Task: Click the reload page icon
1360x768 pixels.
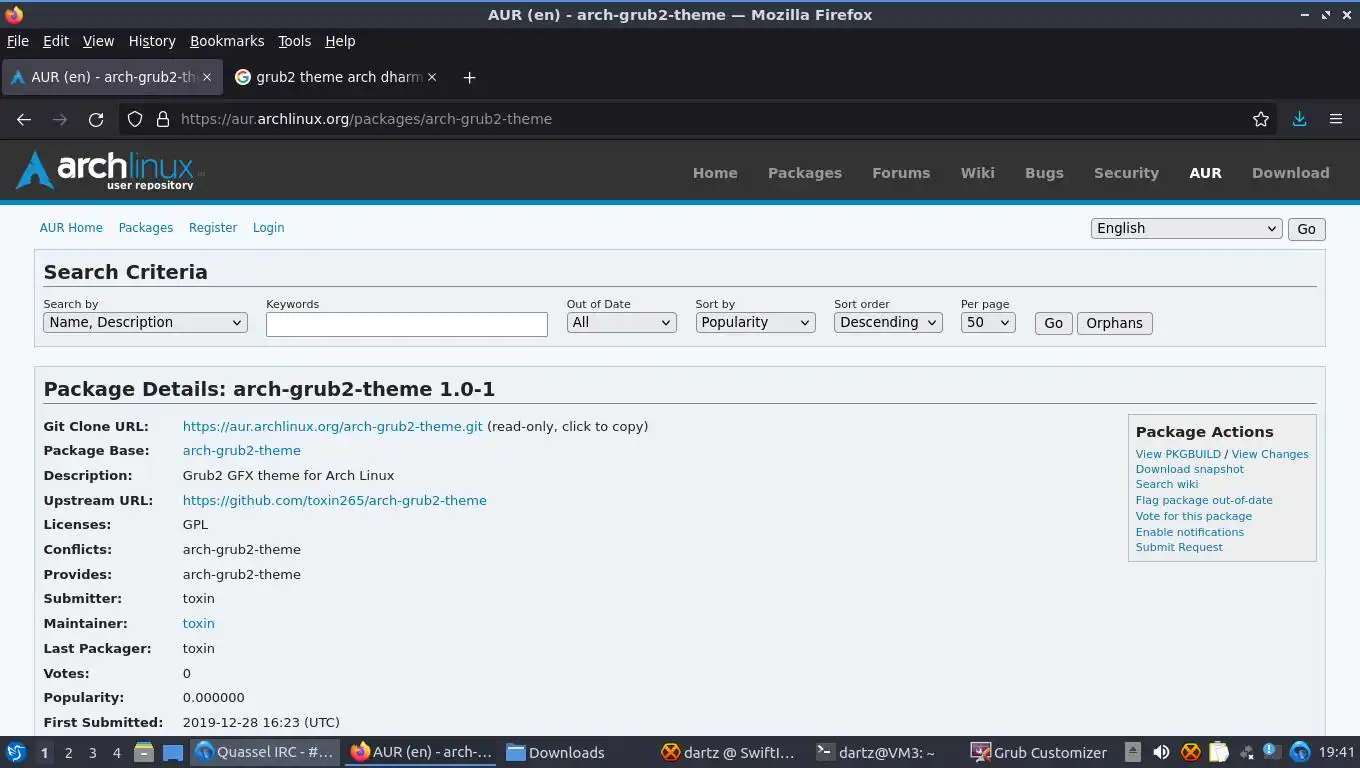Action: pos(96,119)
